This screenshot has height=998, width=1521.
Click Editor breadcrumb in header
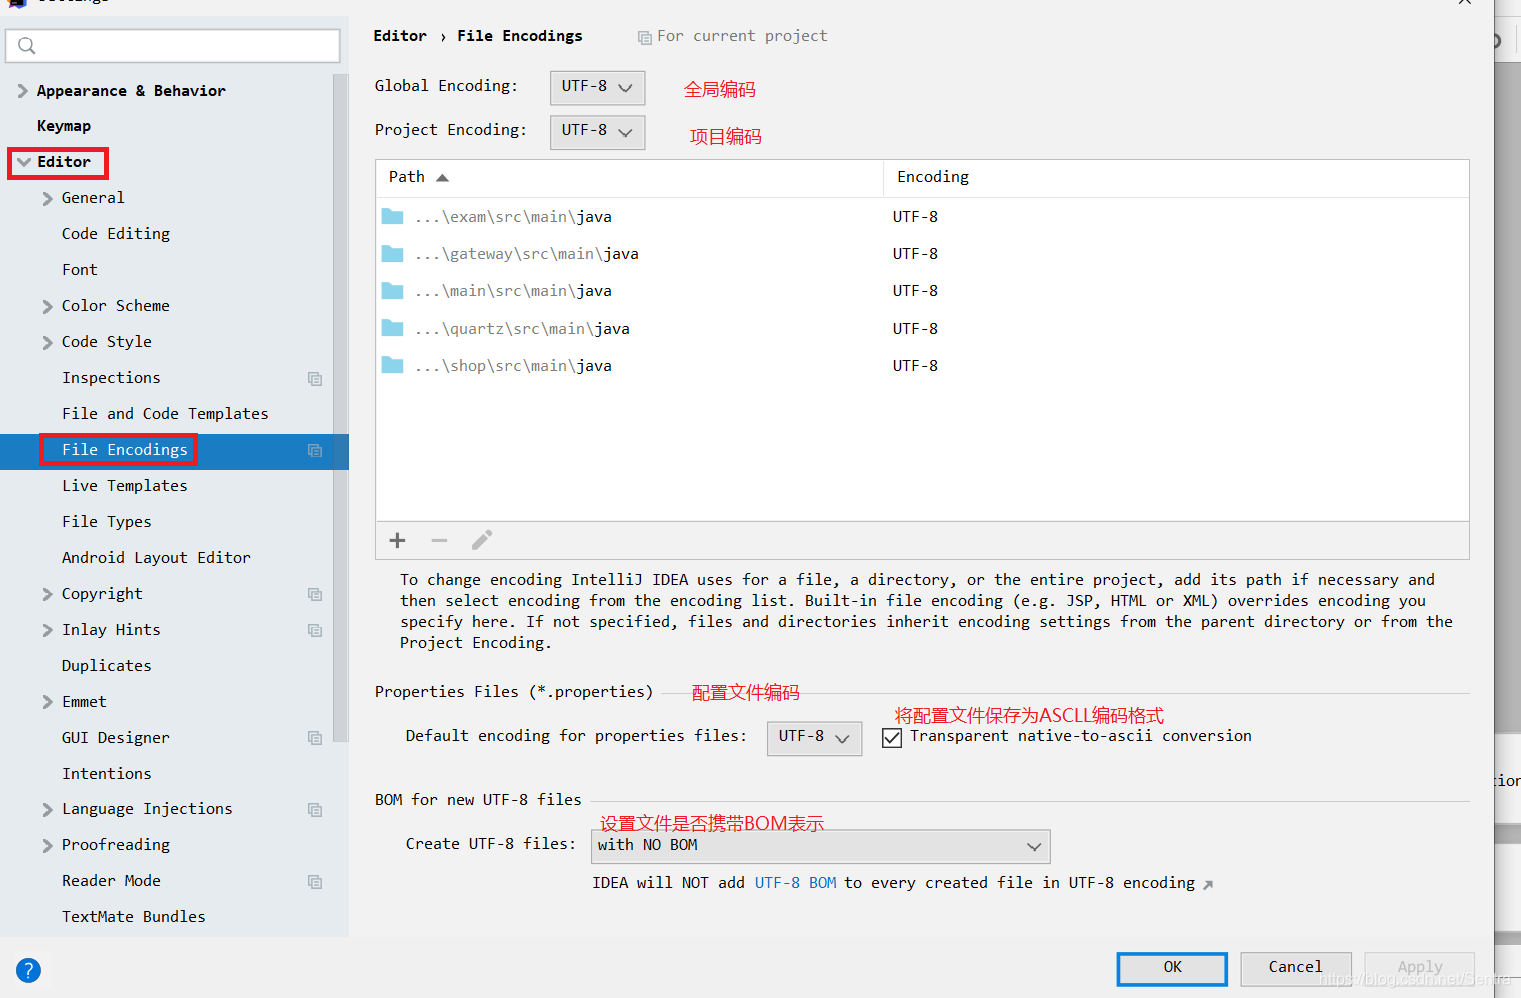point(400,36)
